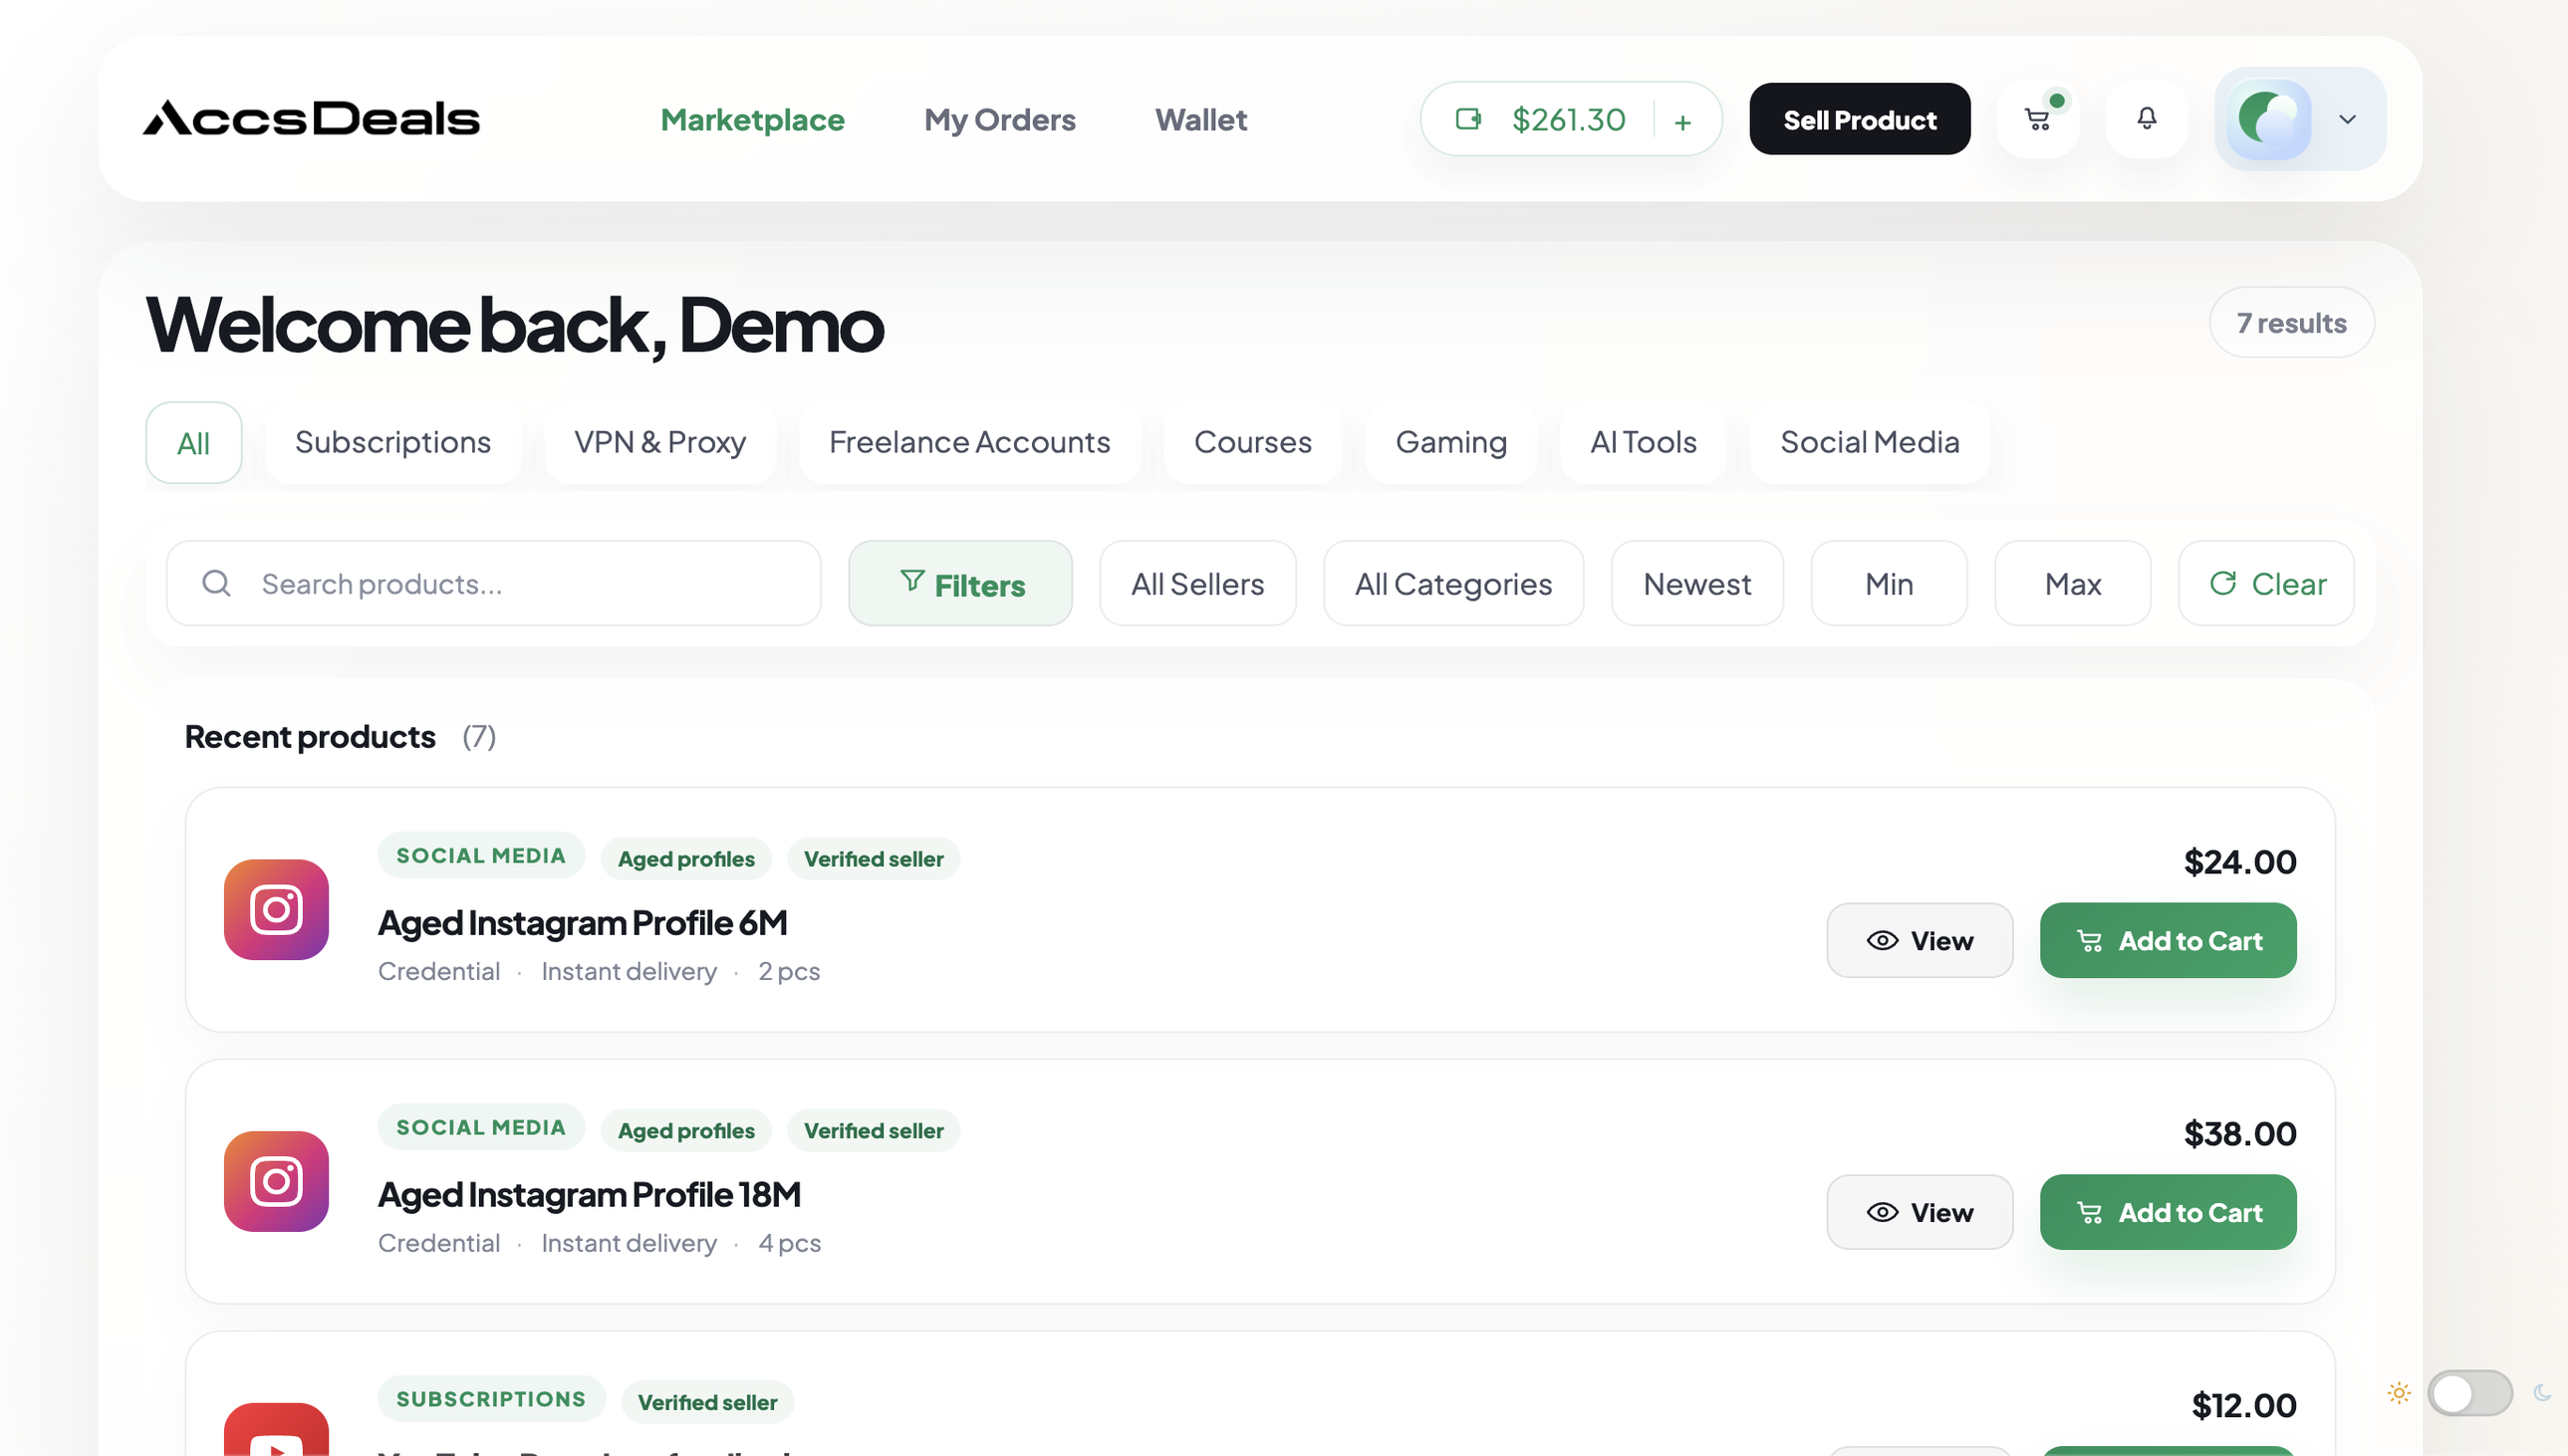Screen dimensions: 2568x1456
Task: Expand the profile menu chevron
Action: (2348, 119)
